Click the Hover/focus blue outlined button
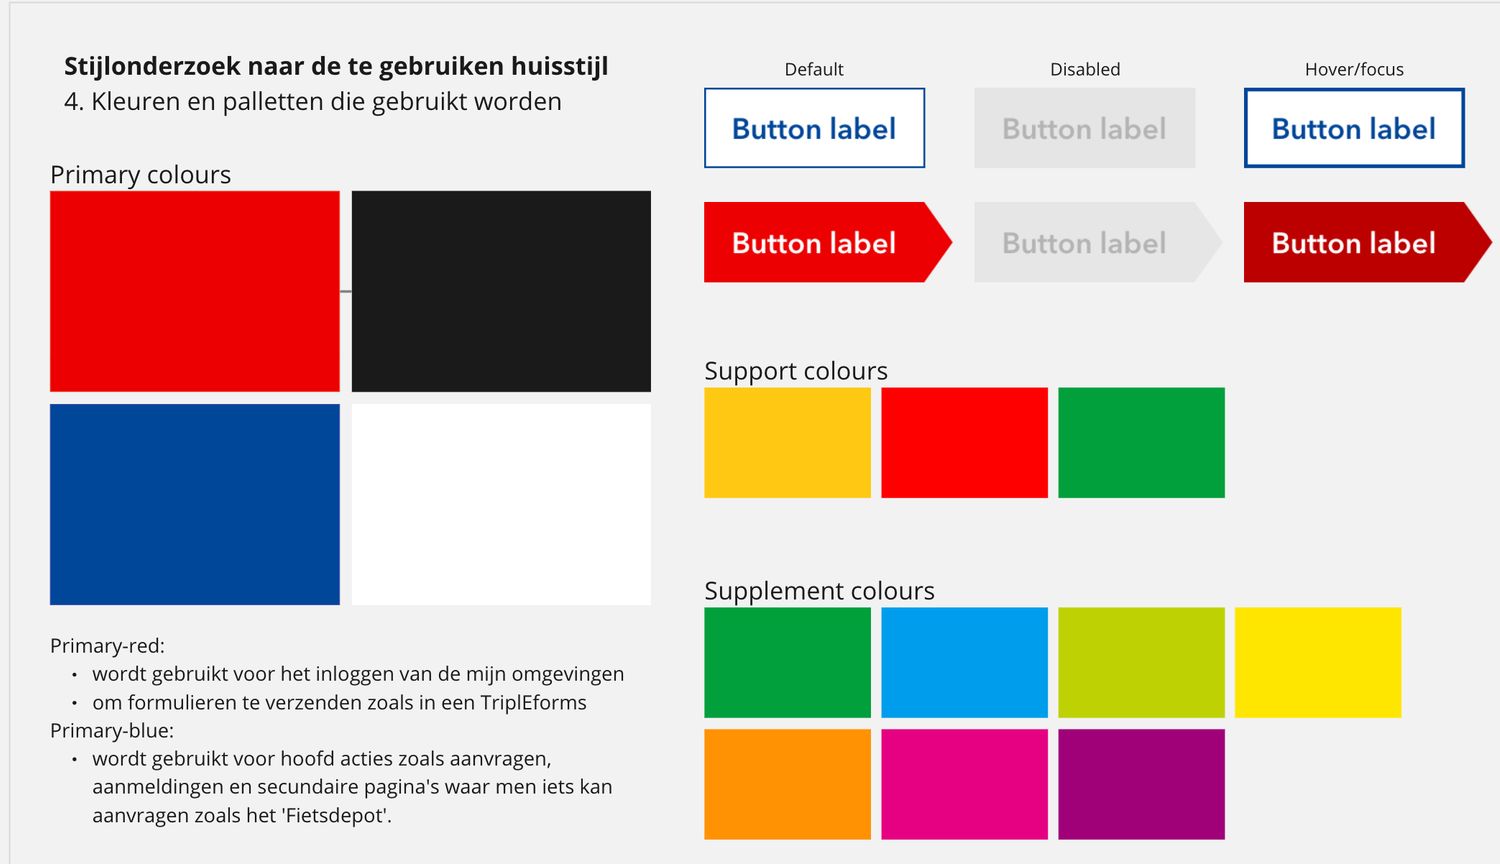Screen dimensions: 1500x864 pyautogui.click(x=1354, y=128)
